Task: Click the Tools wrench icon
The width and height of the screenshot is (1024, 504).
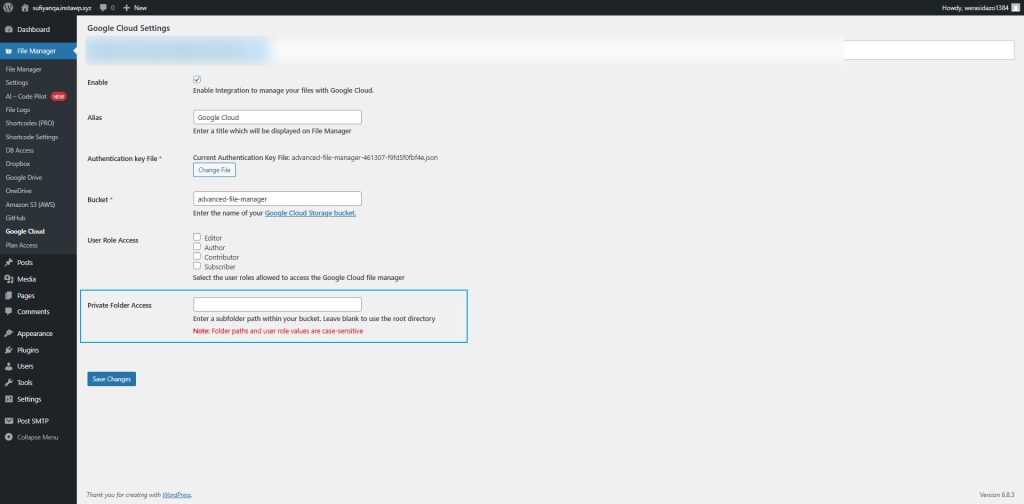Action: tap(9, 382)
